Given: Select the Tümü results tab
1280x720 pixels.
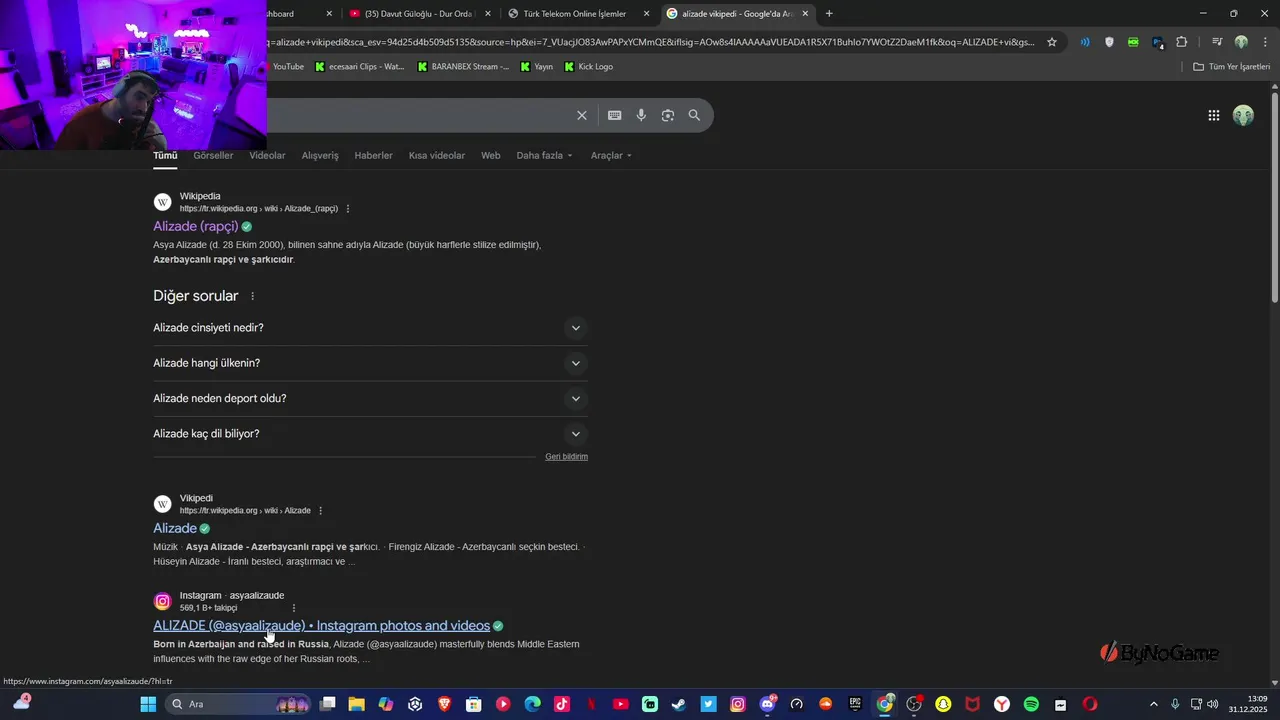Looking at the screenshot, I should (x=165, y=156).
